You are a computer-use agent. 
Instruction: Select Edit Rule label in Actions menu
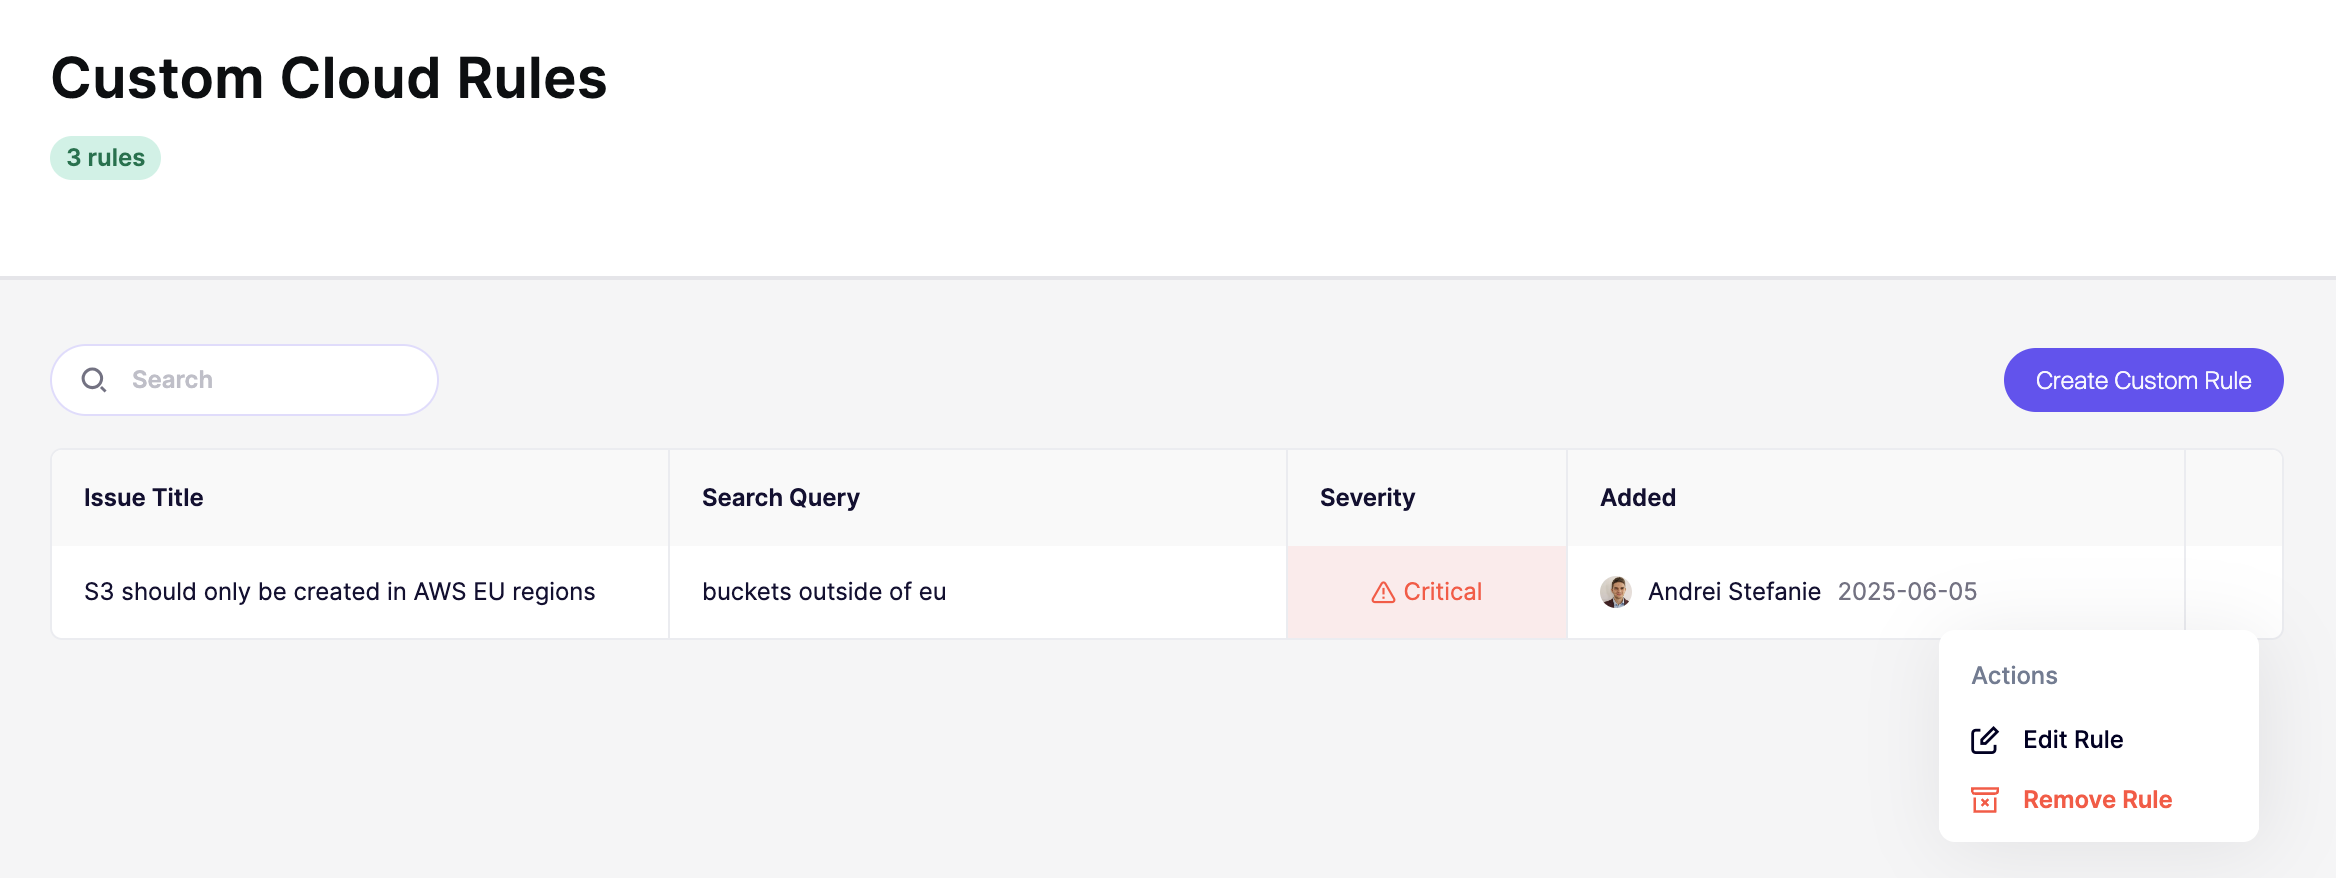[2072, 740]
